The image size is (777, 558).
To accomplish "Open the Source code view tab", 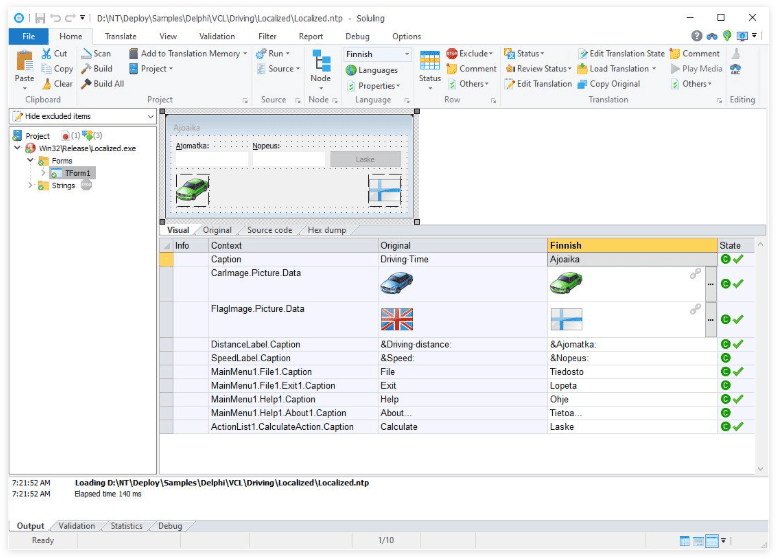I will point(270,230).
